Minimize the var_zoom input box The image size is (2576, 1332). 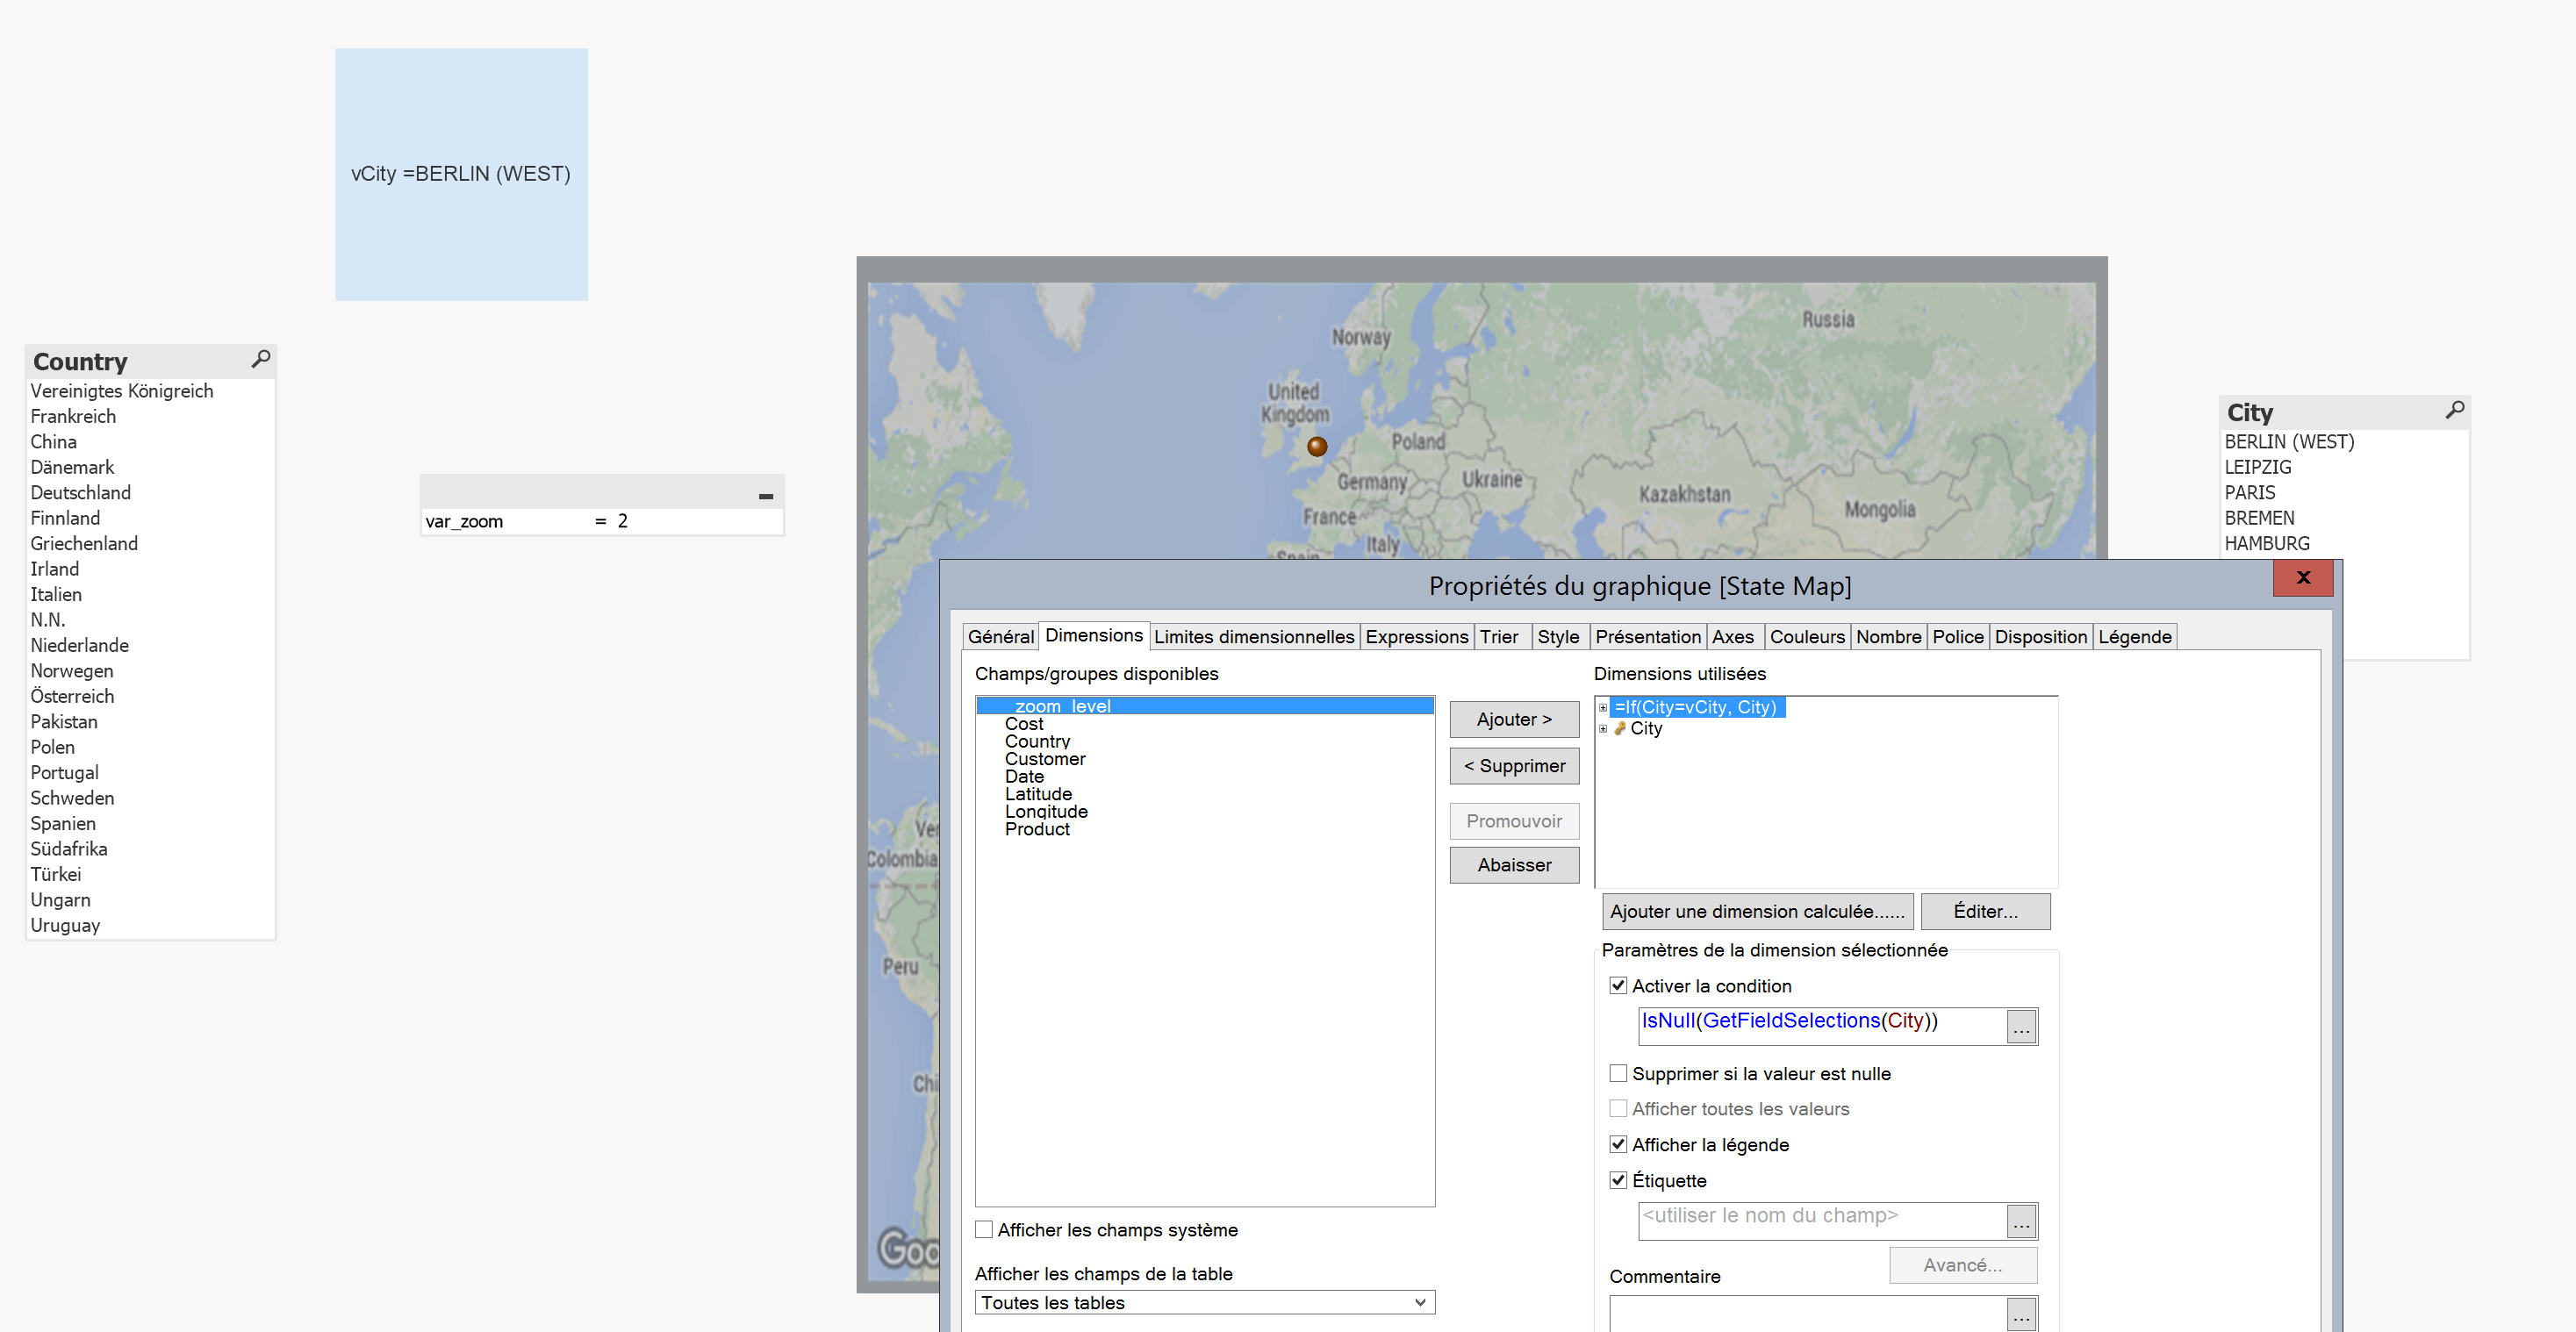(766, 496)
